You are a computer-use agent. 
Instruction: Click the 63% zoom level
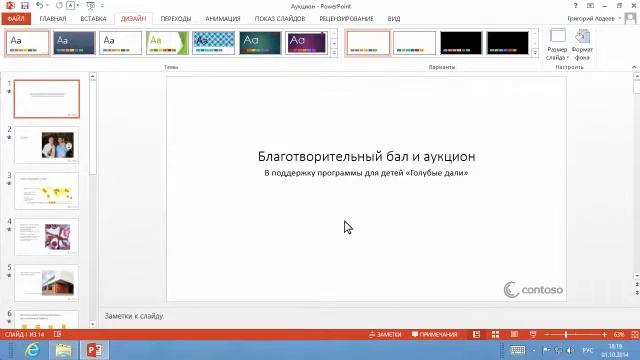(x=619, y=334)
